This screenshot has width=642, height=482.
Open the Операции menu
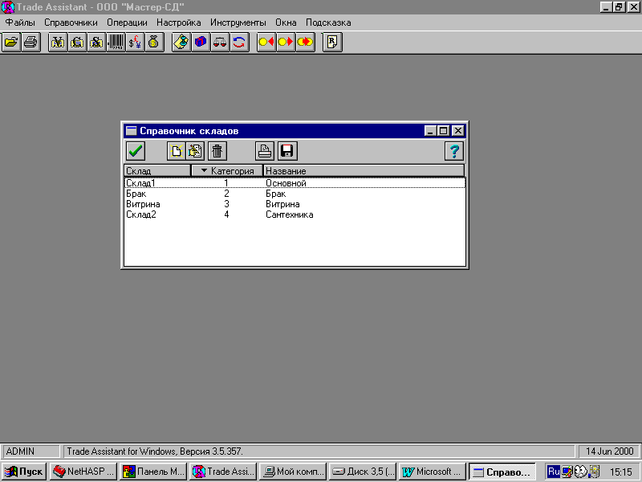pyautogui.click(x=127, y=23)
